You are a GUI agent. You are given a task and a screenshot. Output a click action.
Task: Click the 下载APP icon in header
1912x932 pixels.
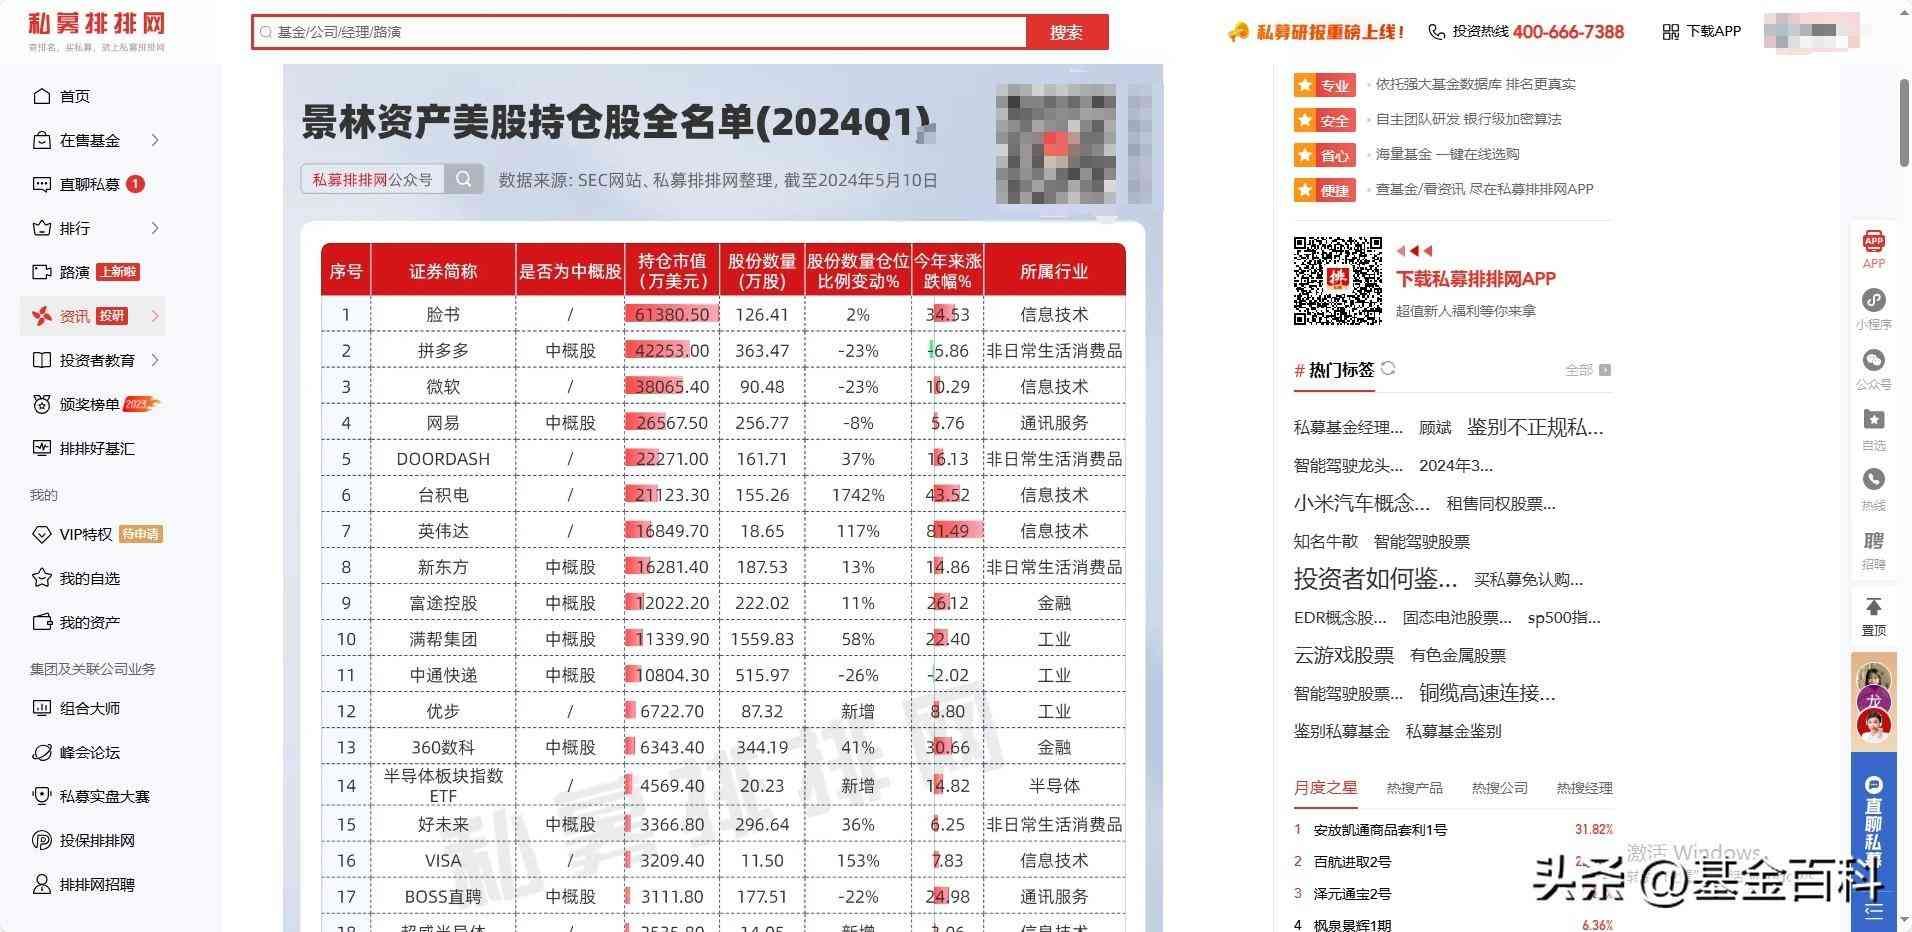1670,32
